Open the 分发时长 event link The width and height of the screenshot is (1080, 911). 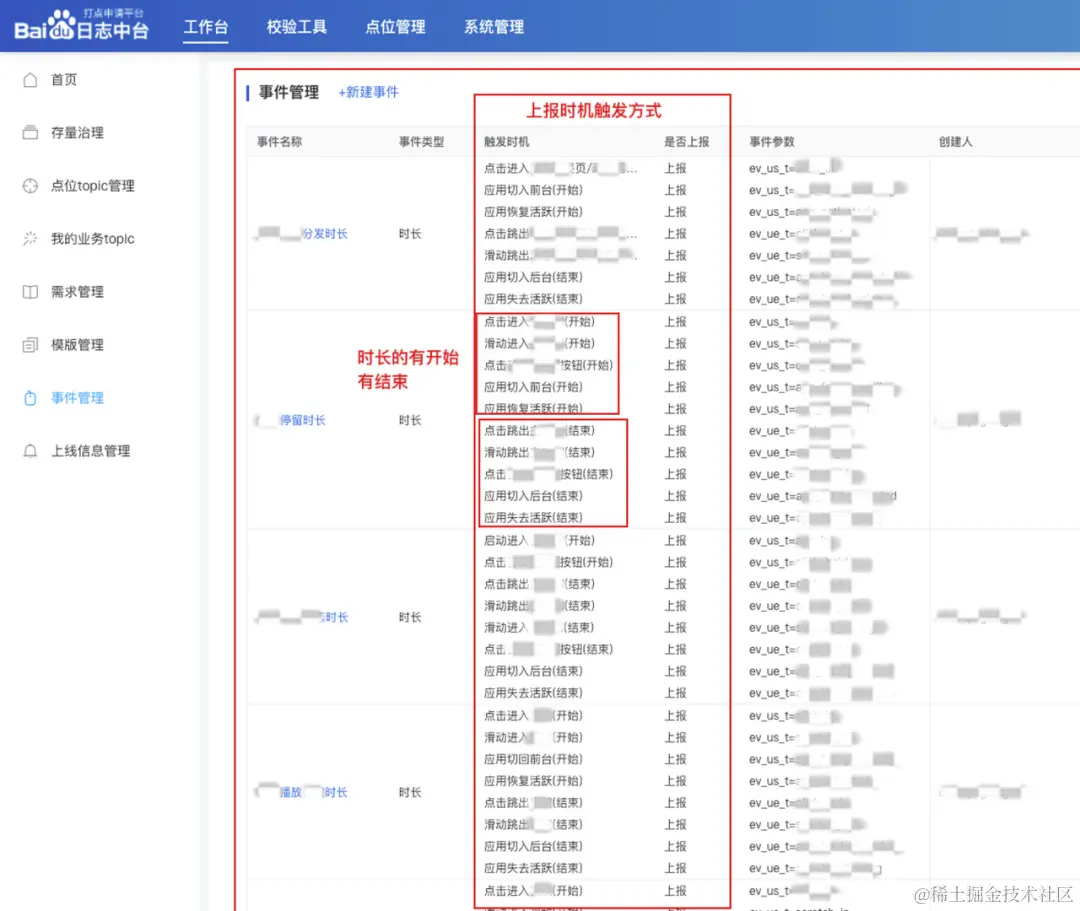(324, 233)
